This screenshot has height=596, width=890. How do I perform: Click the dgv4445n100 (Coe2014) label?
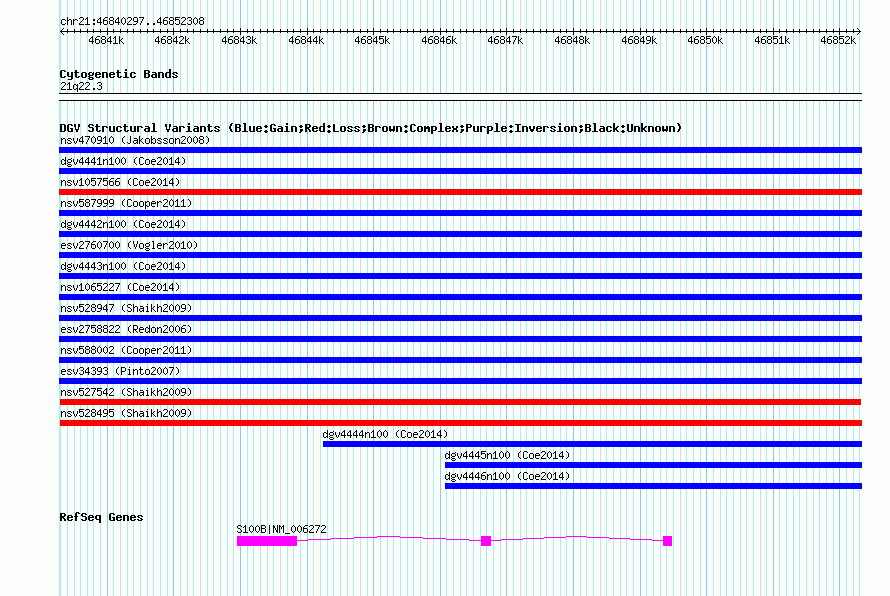(x=507, y=455)
